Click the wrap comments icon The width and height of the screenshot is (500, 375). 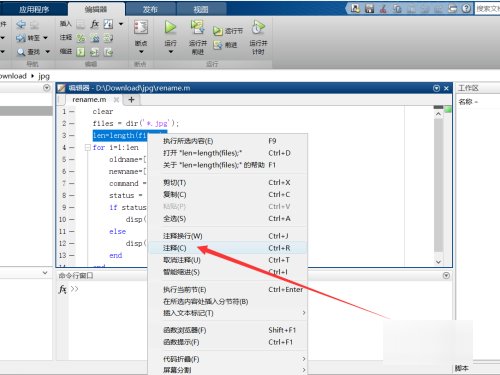pos(108,38)
